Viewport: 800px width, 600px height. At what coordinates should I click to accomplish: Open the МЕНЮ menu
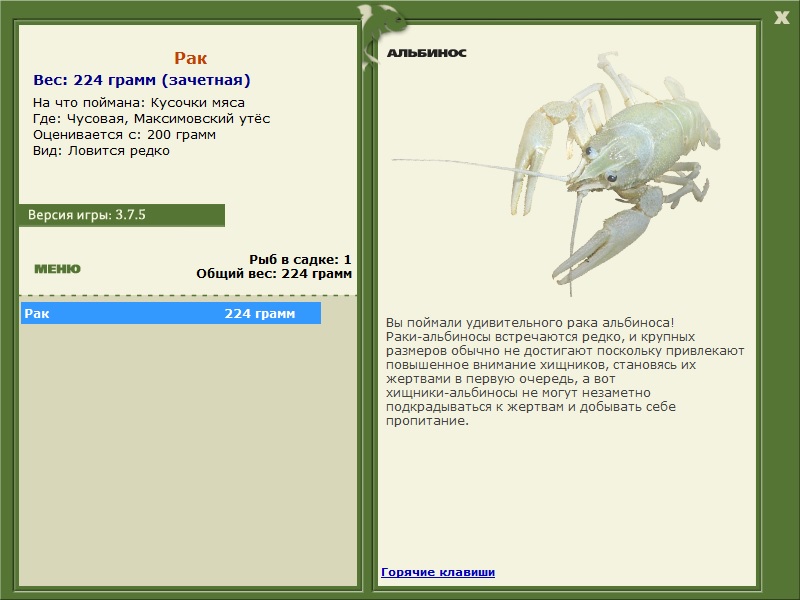pyautogui.click(x=57, y=269)
